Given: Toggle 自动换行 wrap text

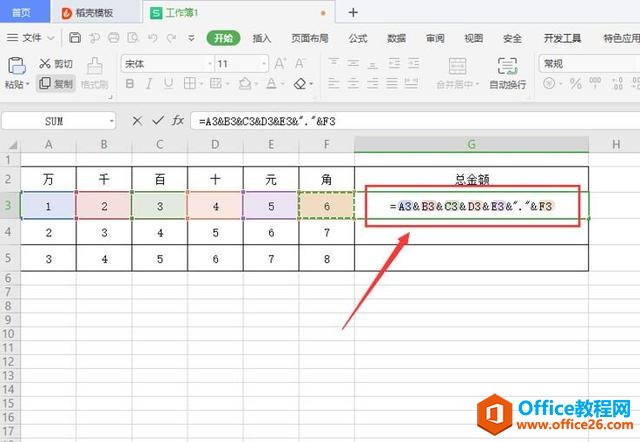Looking at the screenshot, I should (x=507, y=73).
